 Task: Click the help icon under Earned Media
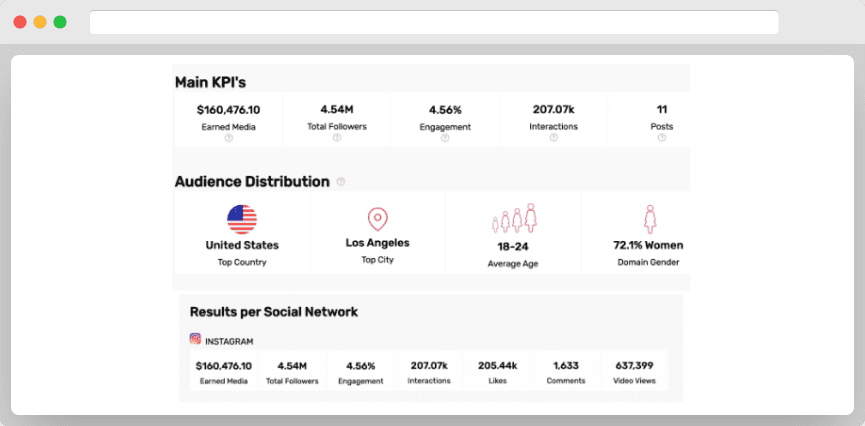point(228,138)
